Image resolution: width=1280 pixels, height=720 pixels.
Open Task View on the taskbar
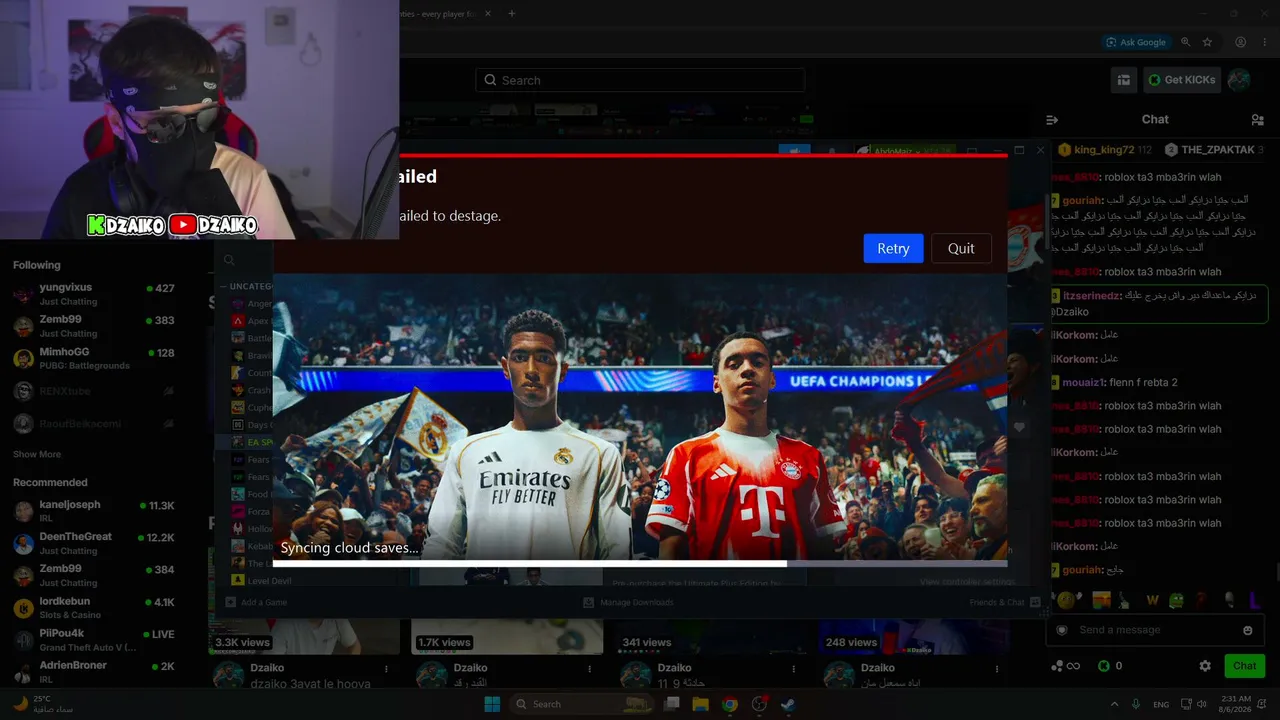[x=672, y=704]
